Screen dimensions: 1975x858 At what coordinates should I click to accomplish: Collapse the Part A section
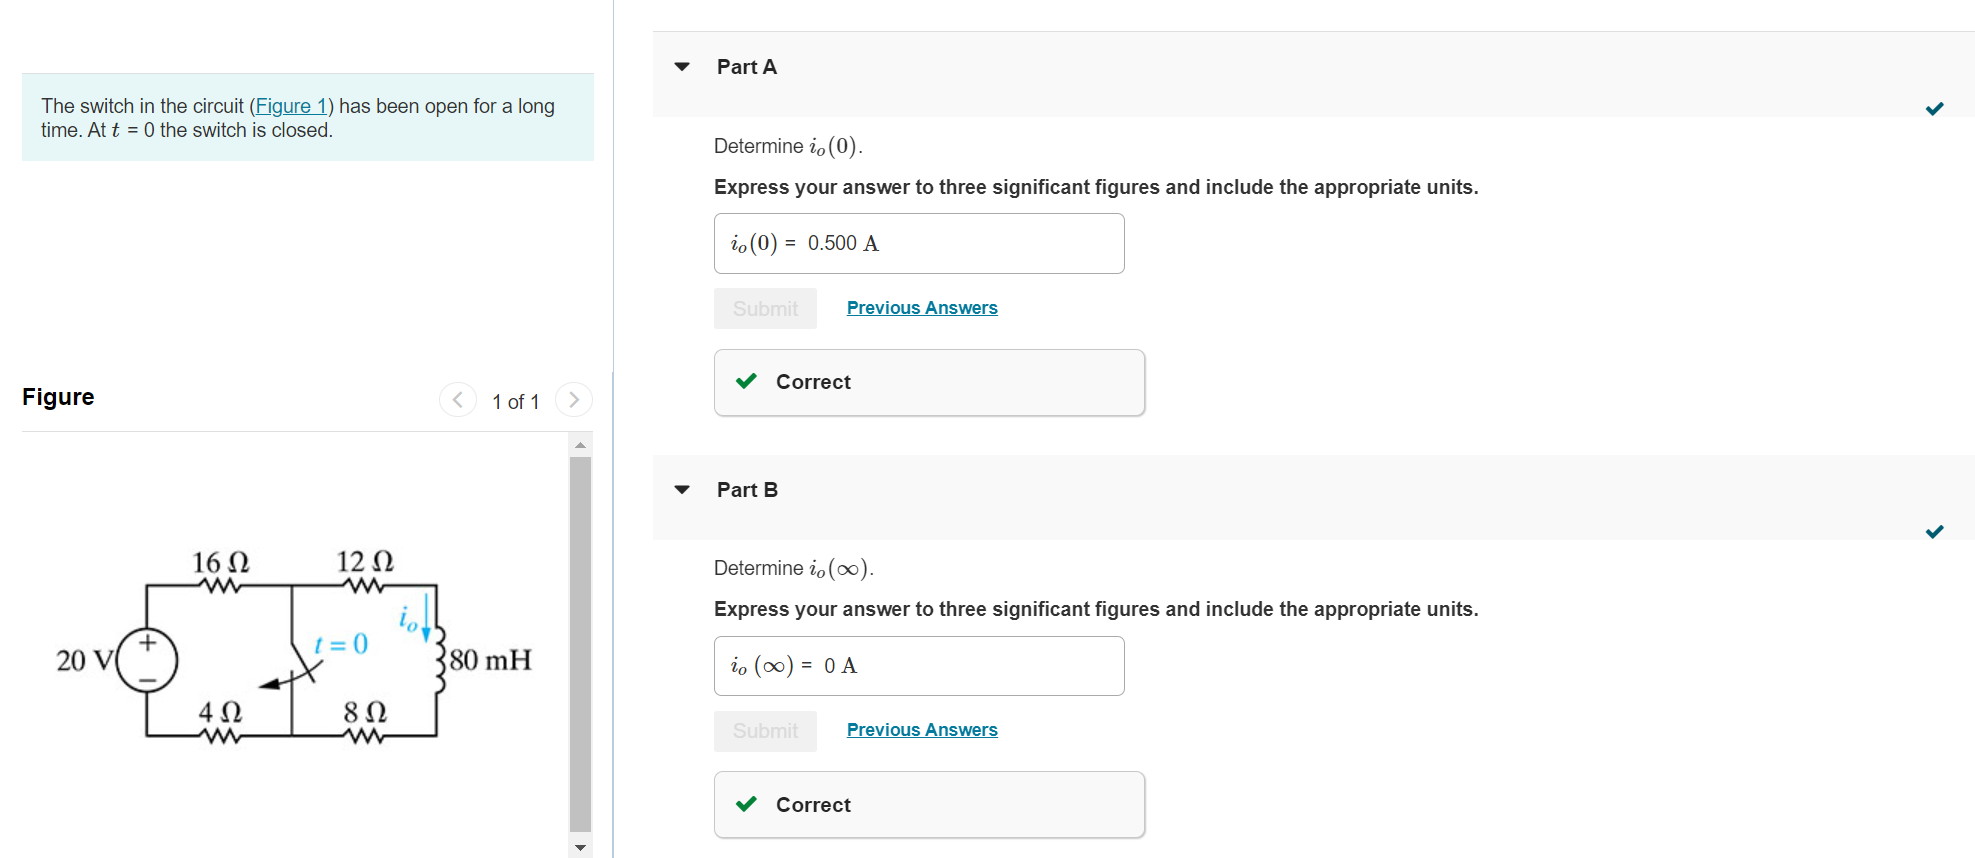[682, 67]
